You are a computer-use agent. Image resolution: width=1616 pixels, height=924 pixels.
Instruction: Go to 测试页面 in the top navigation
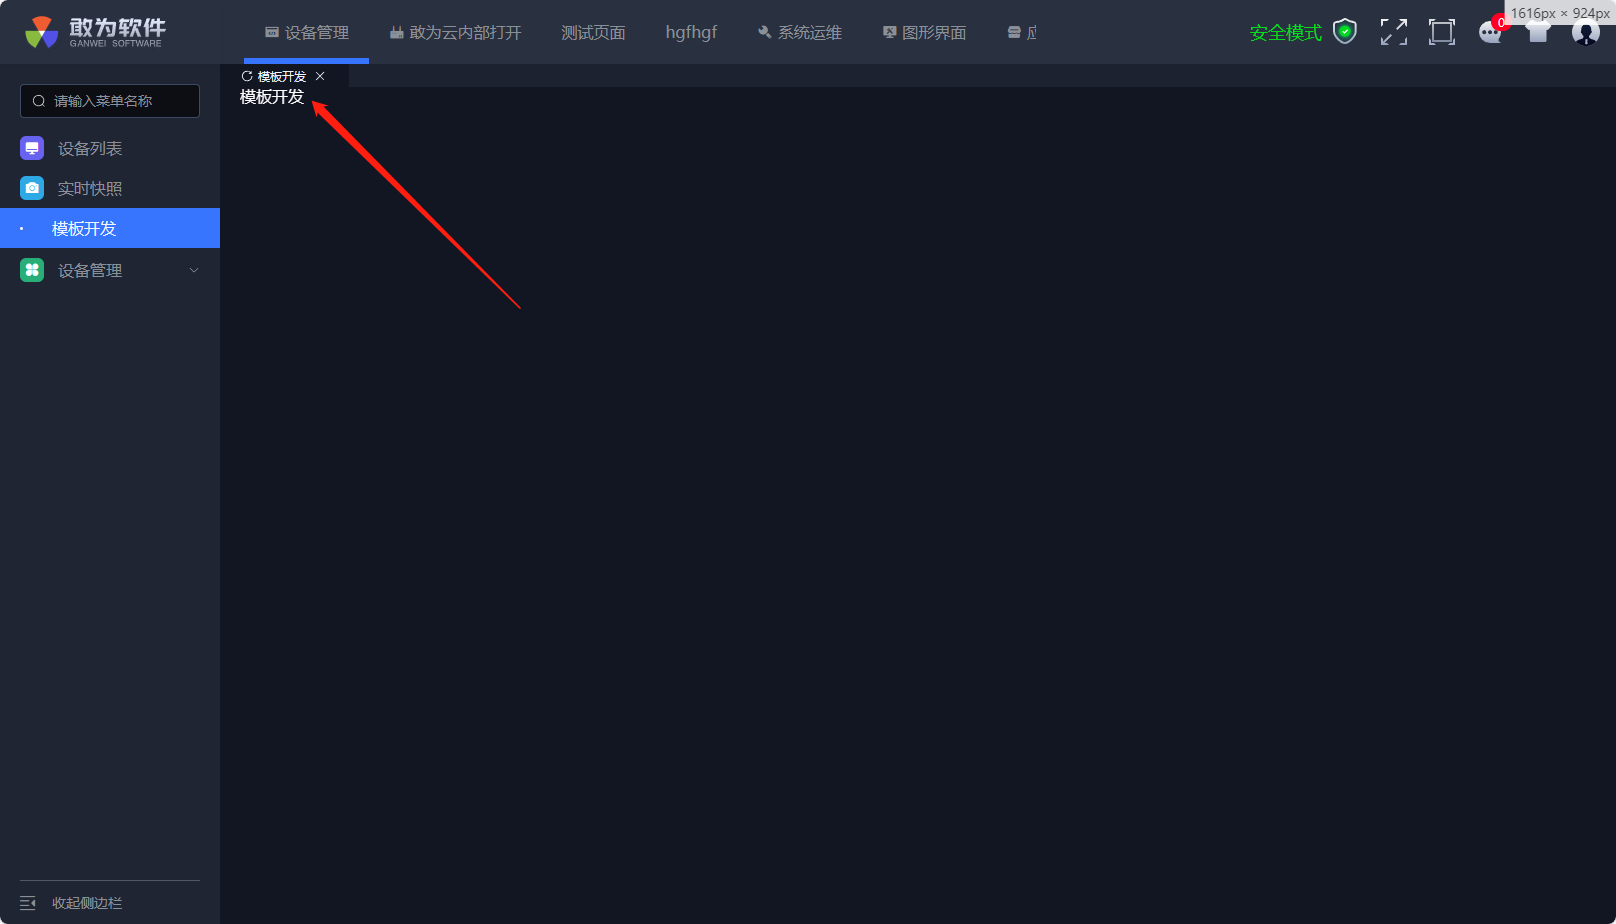(593, 33)
